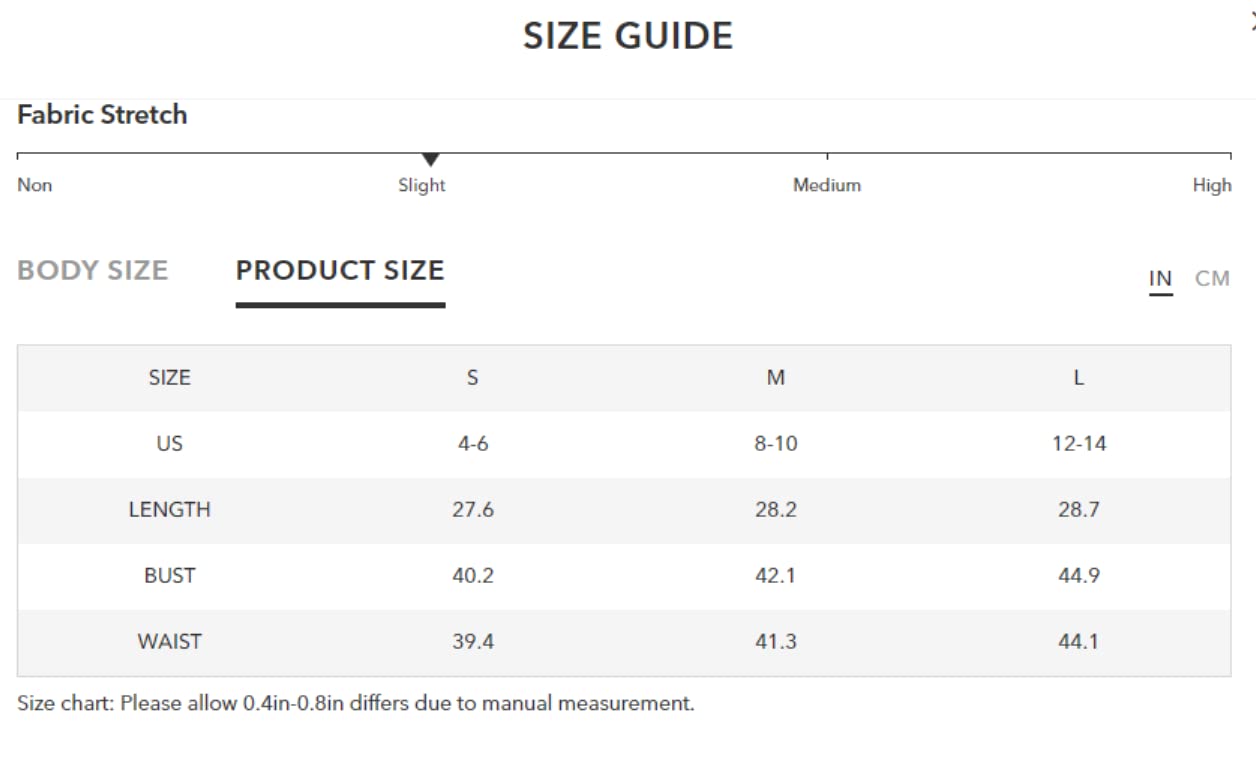
Task: Click the S size column header
Action: point(473,378)
